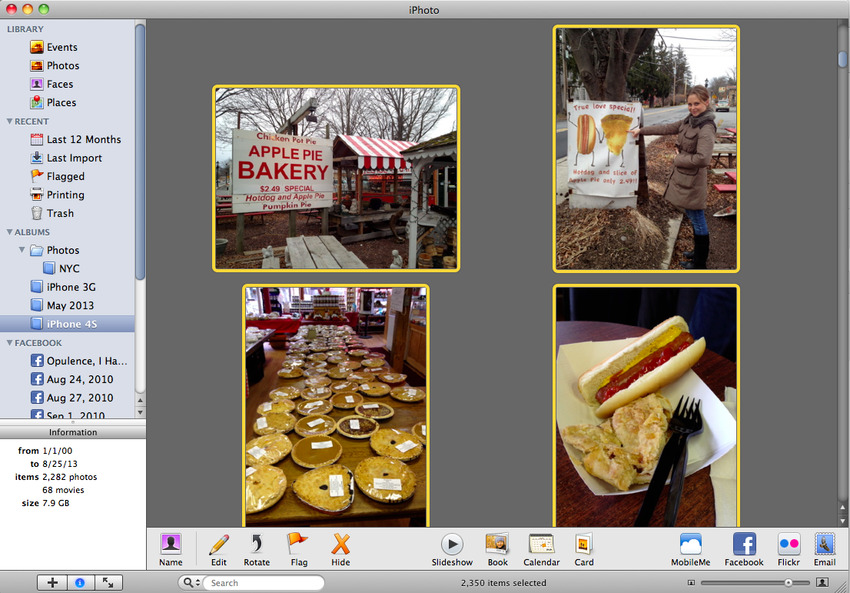
Task: Open Facebook album Aug 27, 2010
Action: point(72,398)
